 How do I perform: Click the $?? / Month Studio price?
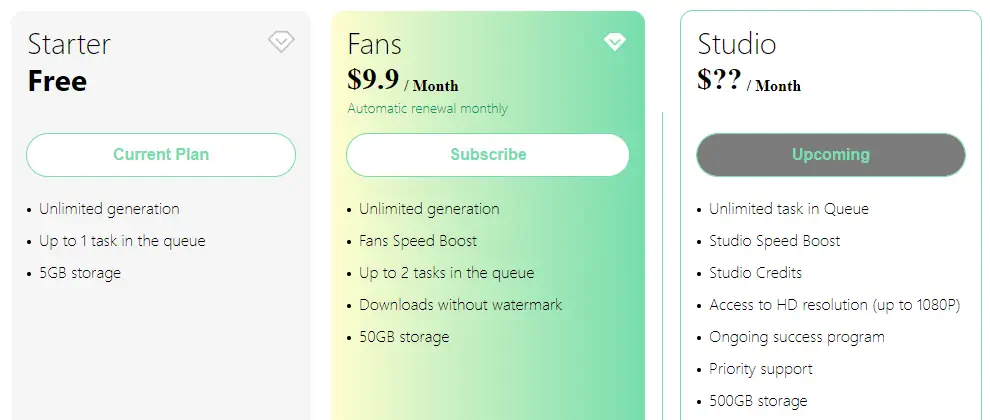pyautogui.click(x=749, y=81)
